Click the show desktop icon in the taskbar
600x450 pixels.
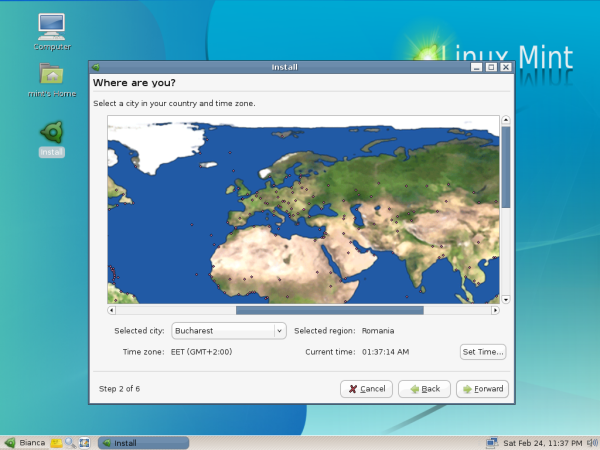[84, 442]
